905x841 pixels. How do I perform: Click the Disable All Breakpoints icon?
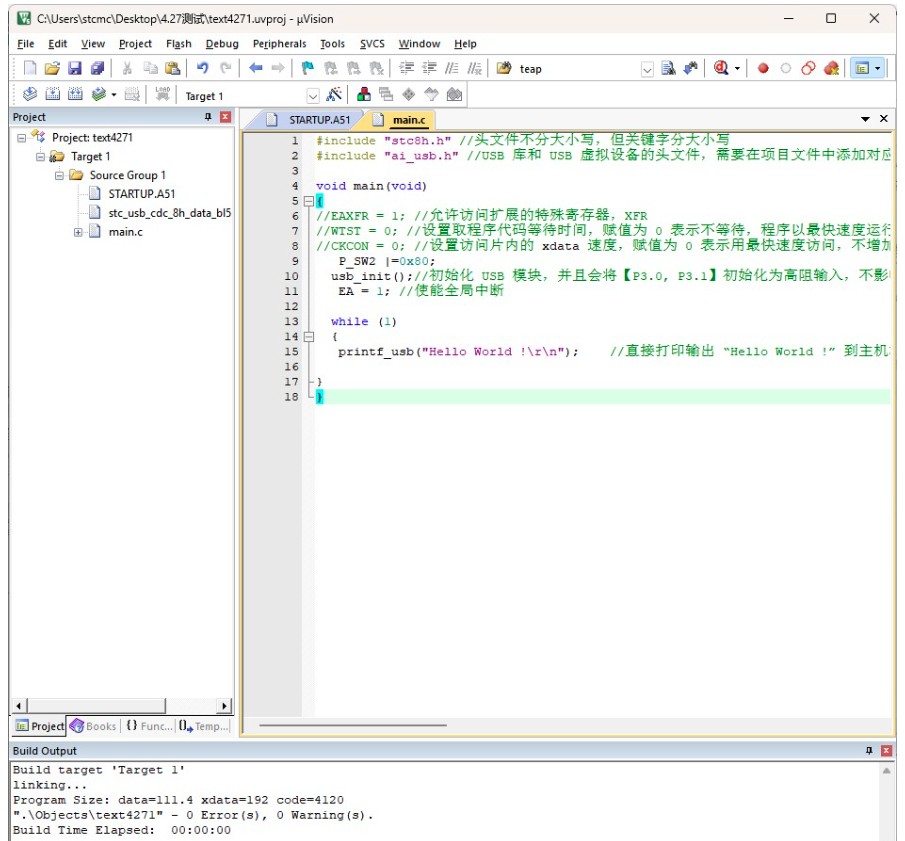click(x=808, y=68)
